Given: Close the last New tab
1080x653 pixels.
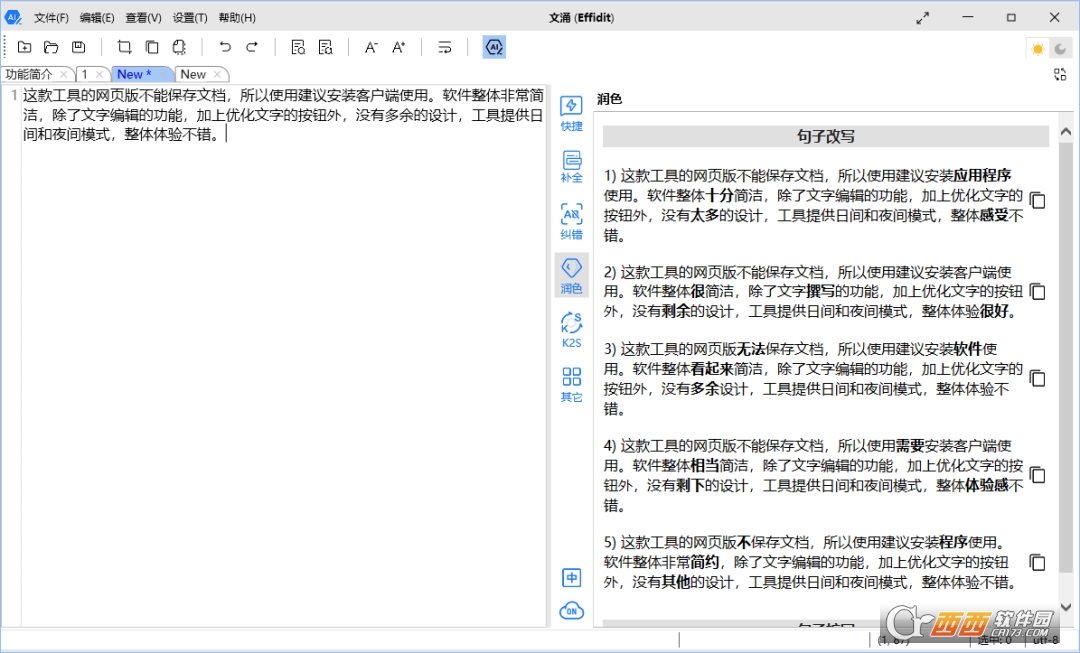Looking at the screenshot, I should click(x=218, y=74).
